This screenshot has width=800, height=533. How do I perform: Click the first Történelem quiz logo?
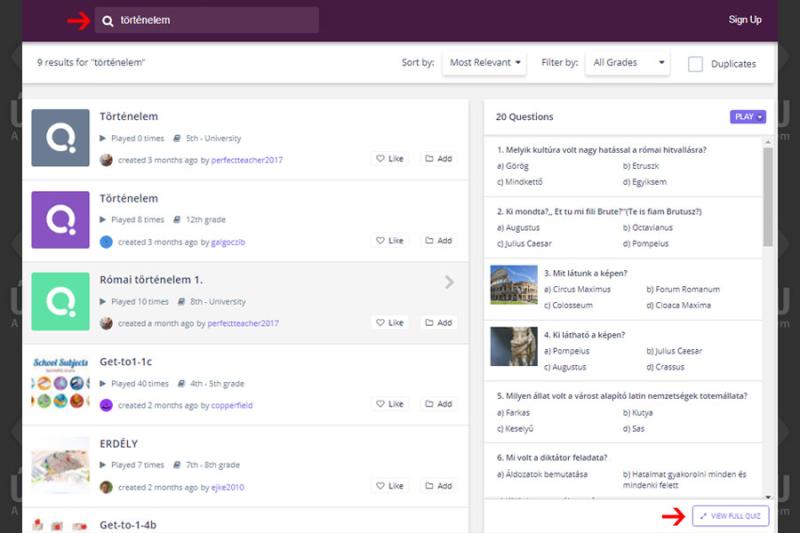tap(60, 137)
